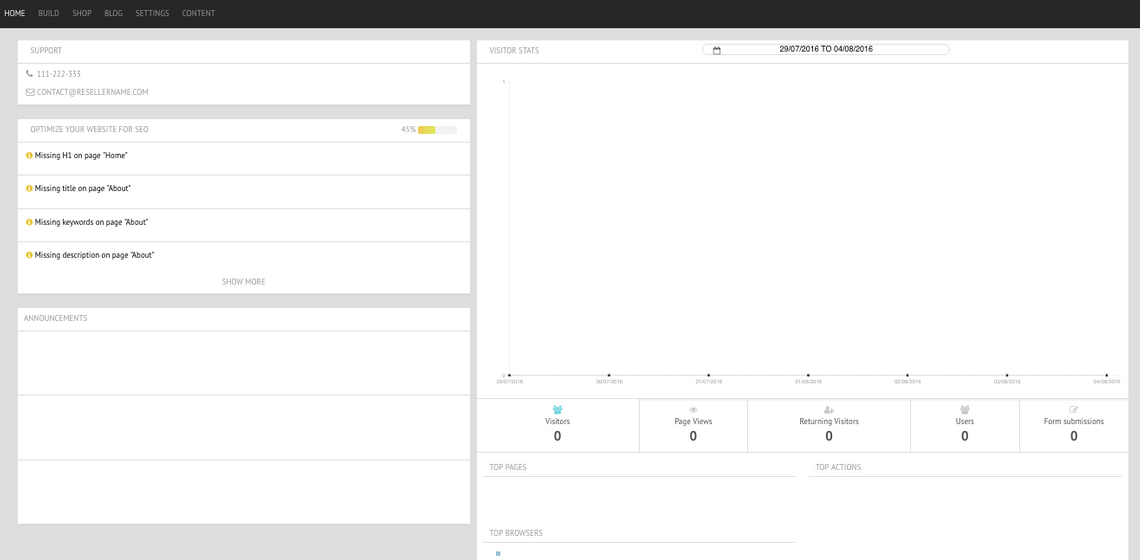Expand SEO list with Show More
Image resolution: width=1140 pixels, height=560 pixels.
click(243, 282)
